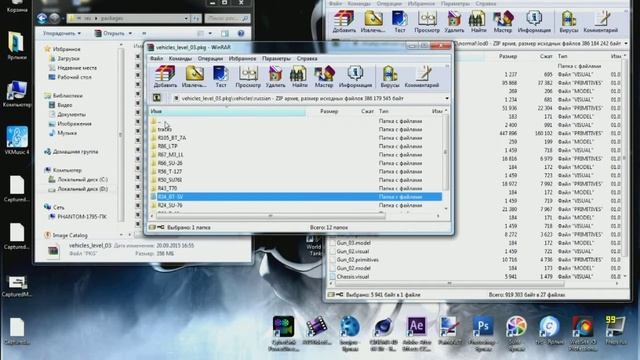Open Документы library in Explorer sidebar

(71, 114)
